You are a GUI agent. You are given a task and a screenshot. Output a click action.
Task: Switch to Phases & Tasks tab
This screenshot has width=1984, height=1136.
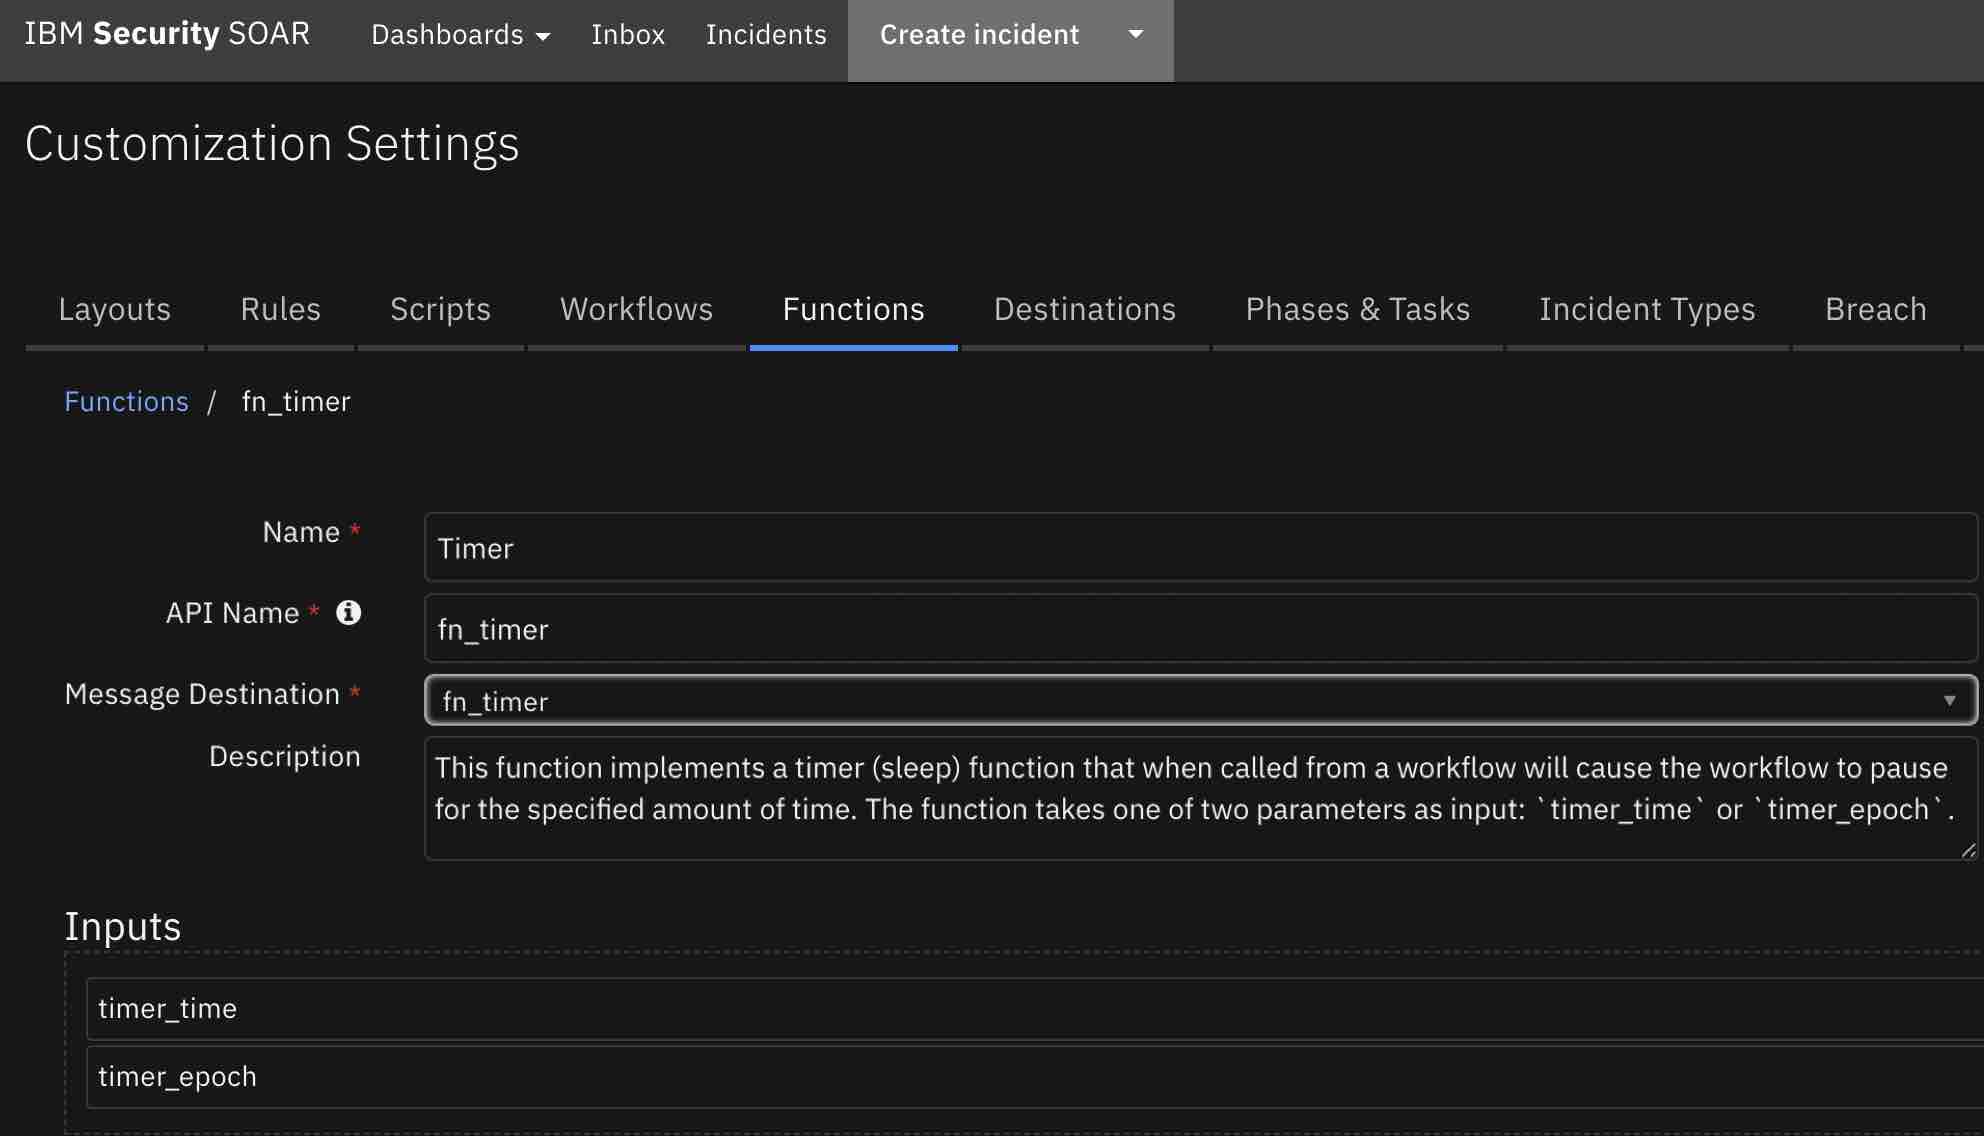[1357, 310]
